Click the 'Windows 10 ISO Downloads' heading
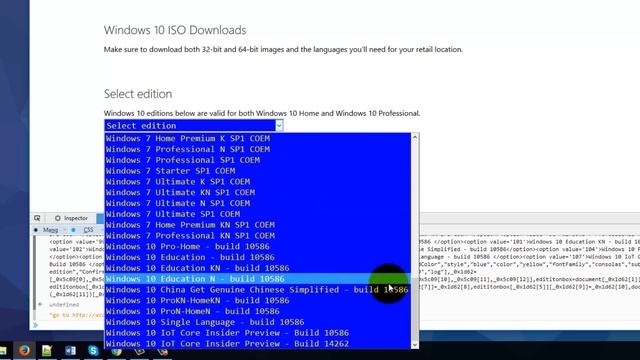 click(175, 30)
